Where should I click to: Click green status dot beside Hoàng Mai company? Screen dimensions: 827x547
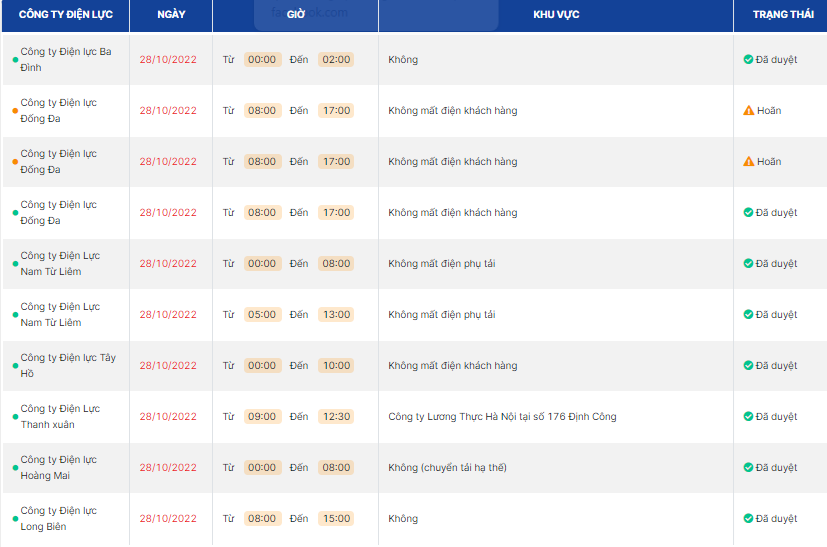15,467
